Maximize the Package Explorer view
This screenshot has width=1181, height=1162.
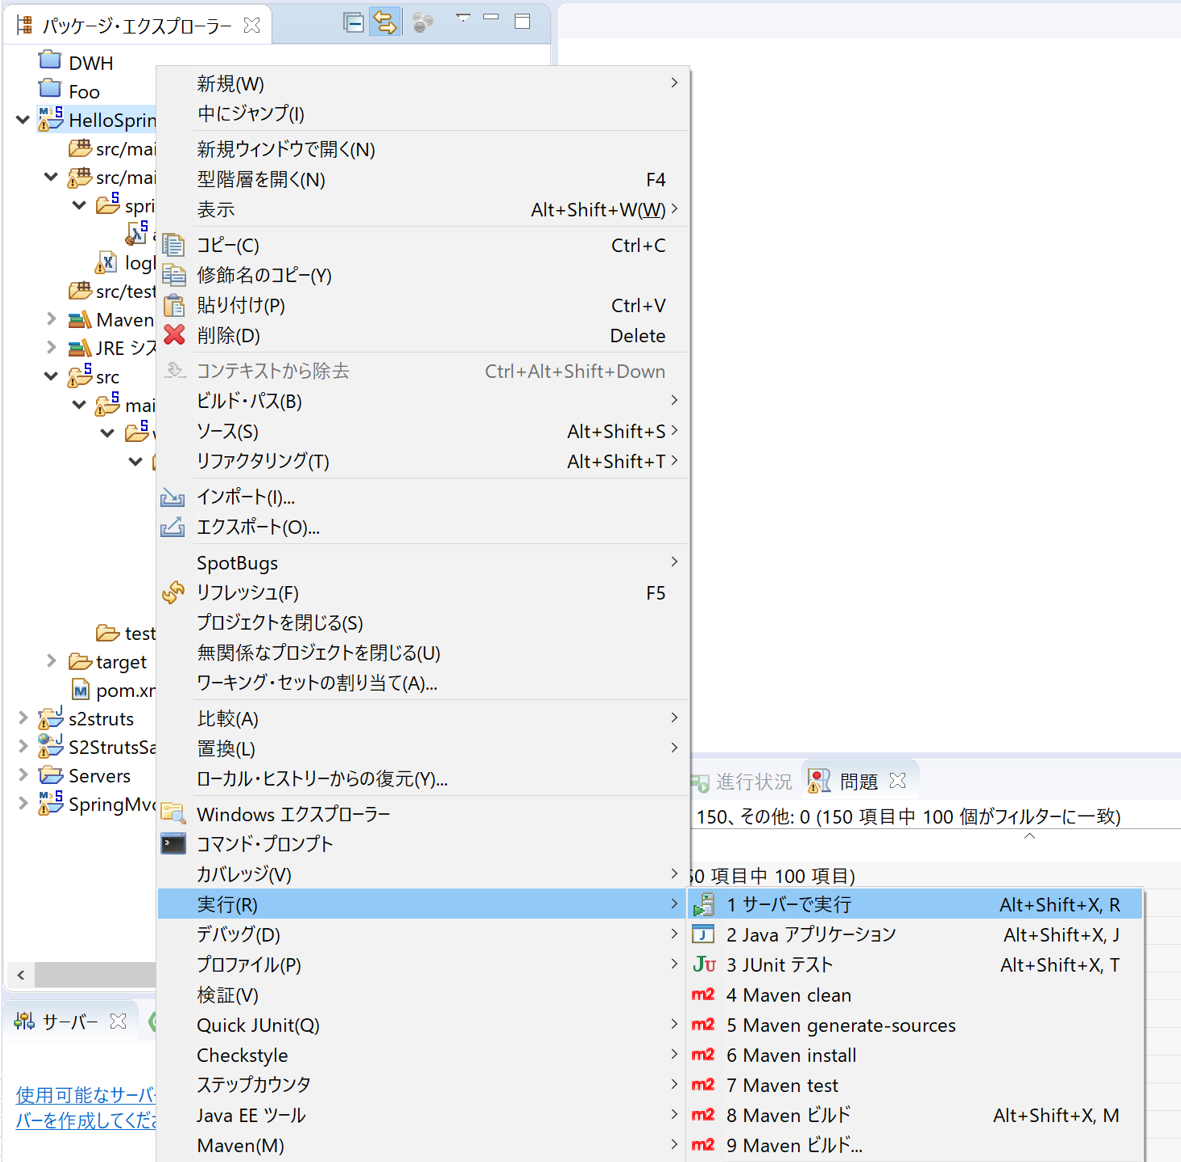[x=522, y=21]
